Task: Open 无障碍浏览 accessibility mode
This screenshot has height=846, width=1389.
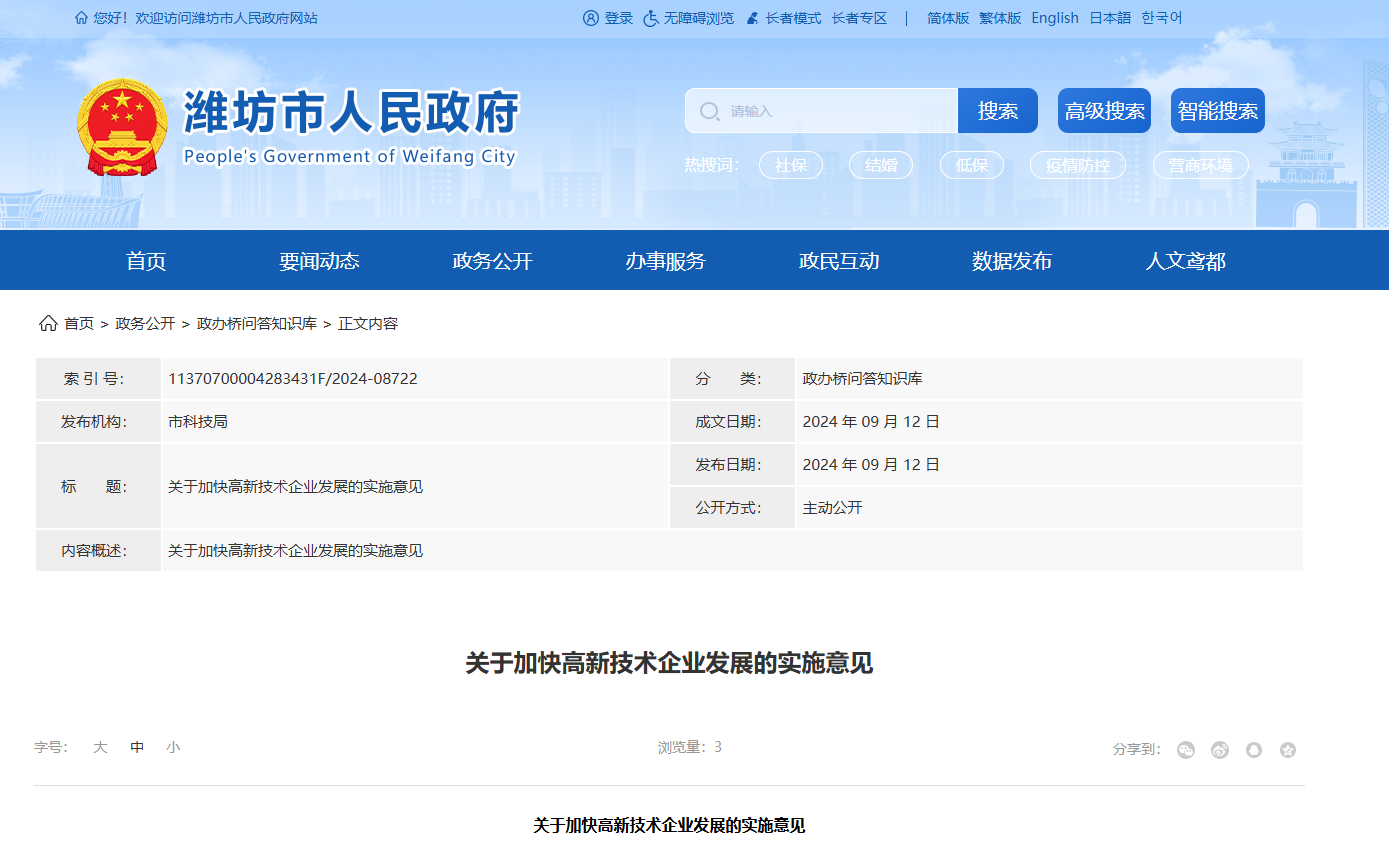Action: pyautogui.click(x=688, y=17)
